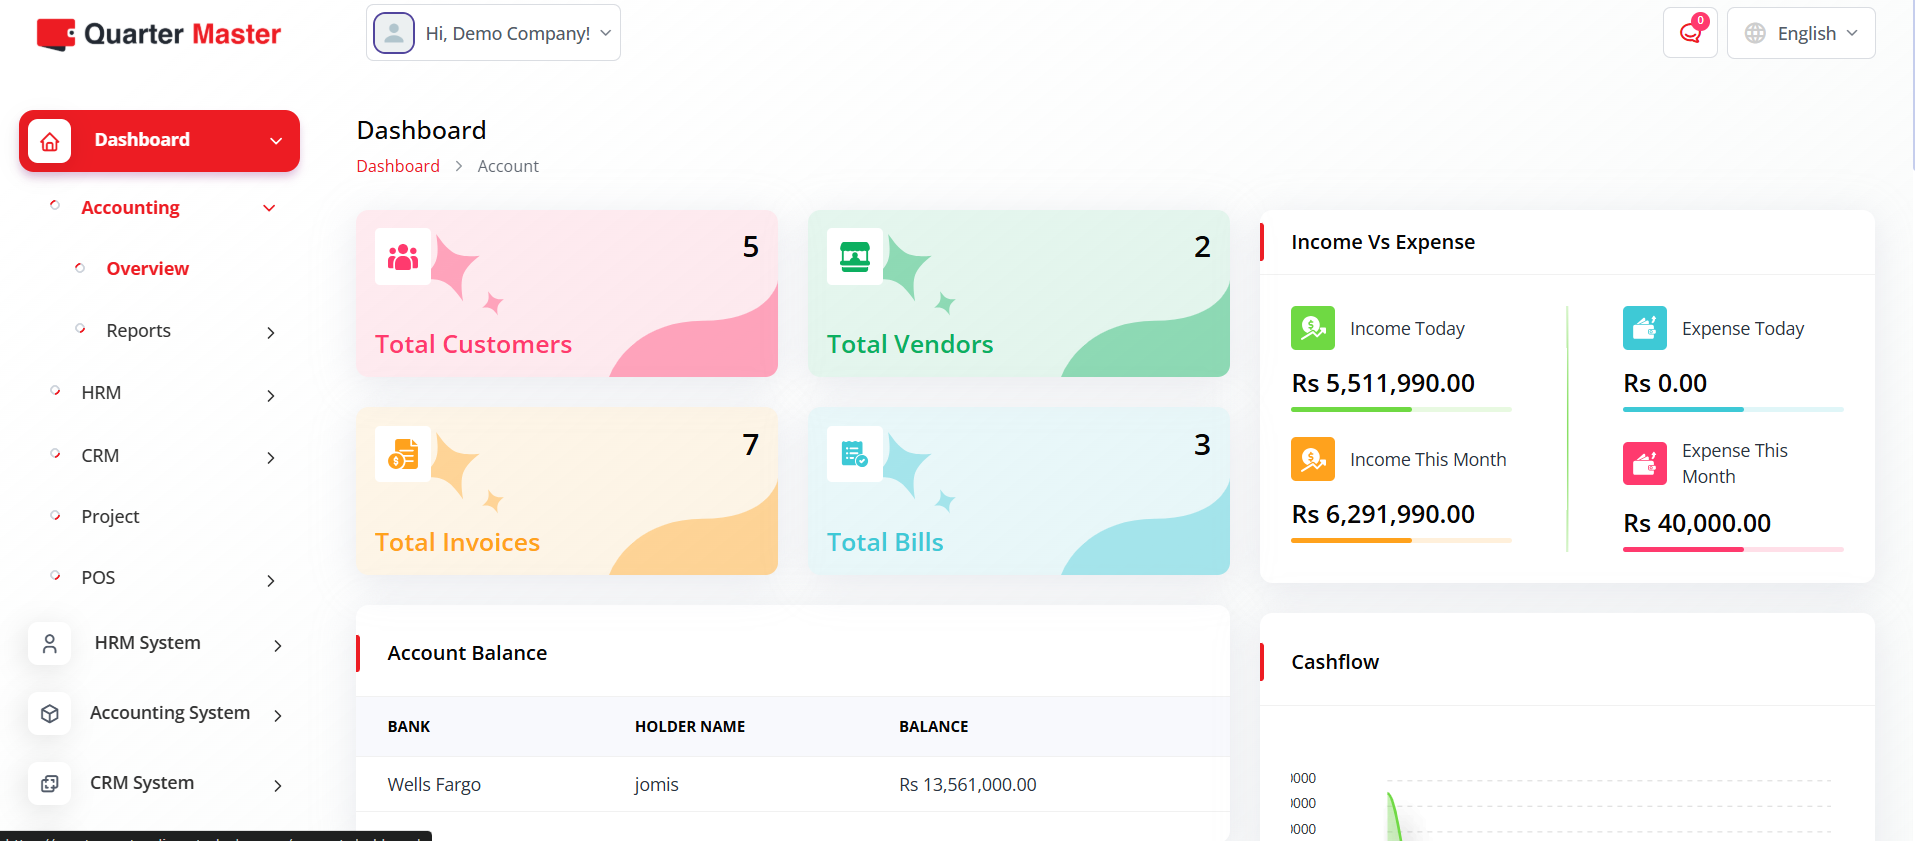1915x841 pixels.
Task: Click the page vertical scrollbar
Action: pyautogui.click(x=1911, y=85)
